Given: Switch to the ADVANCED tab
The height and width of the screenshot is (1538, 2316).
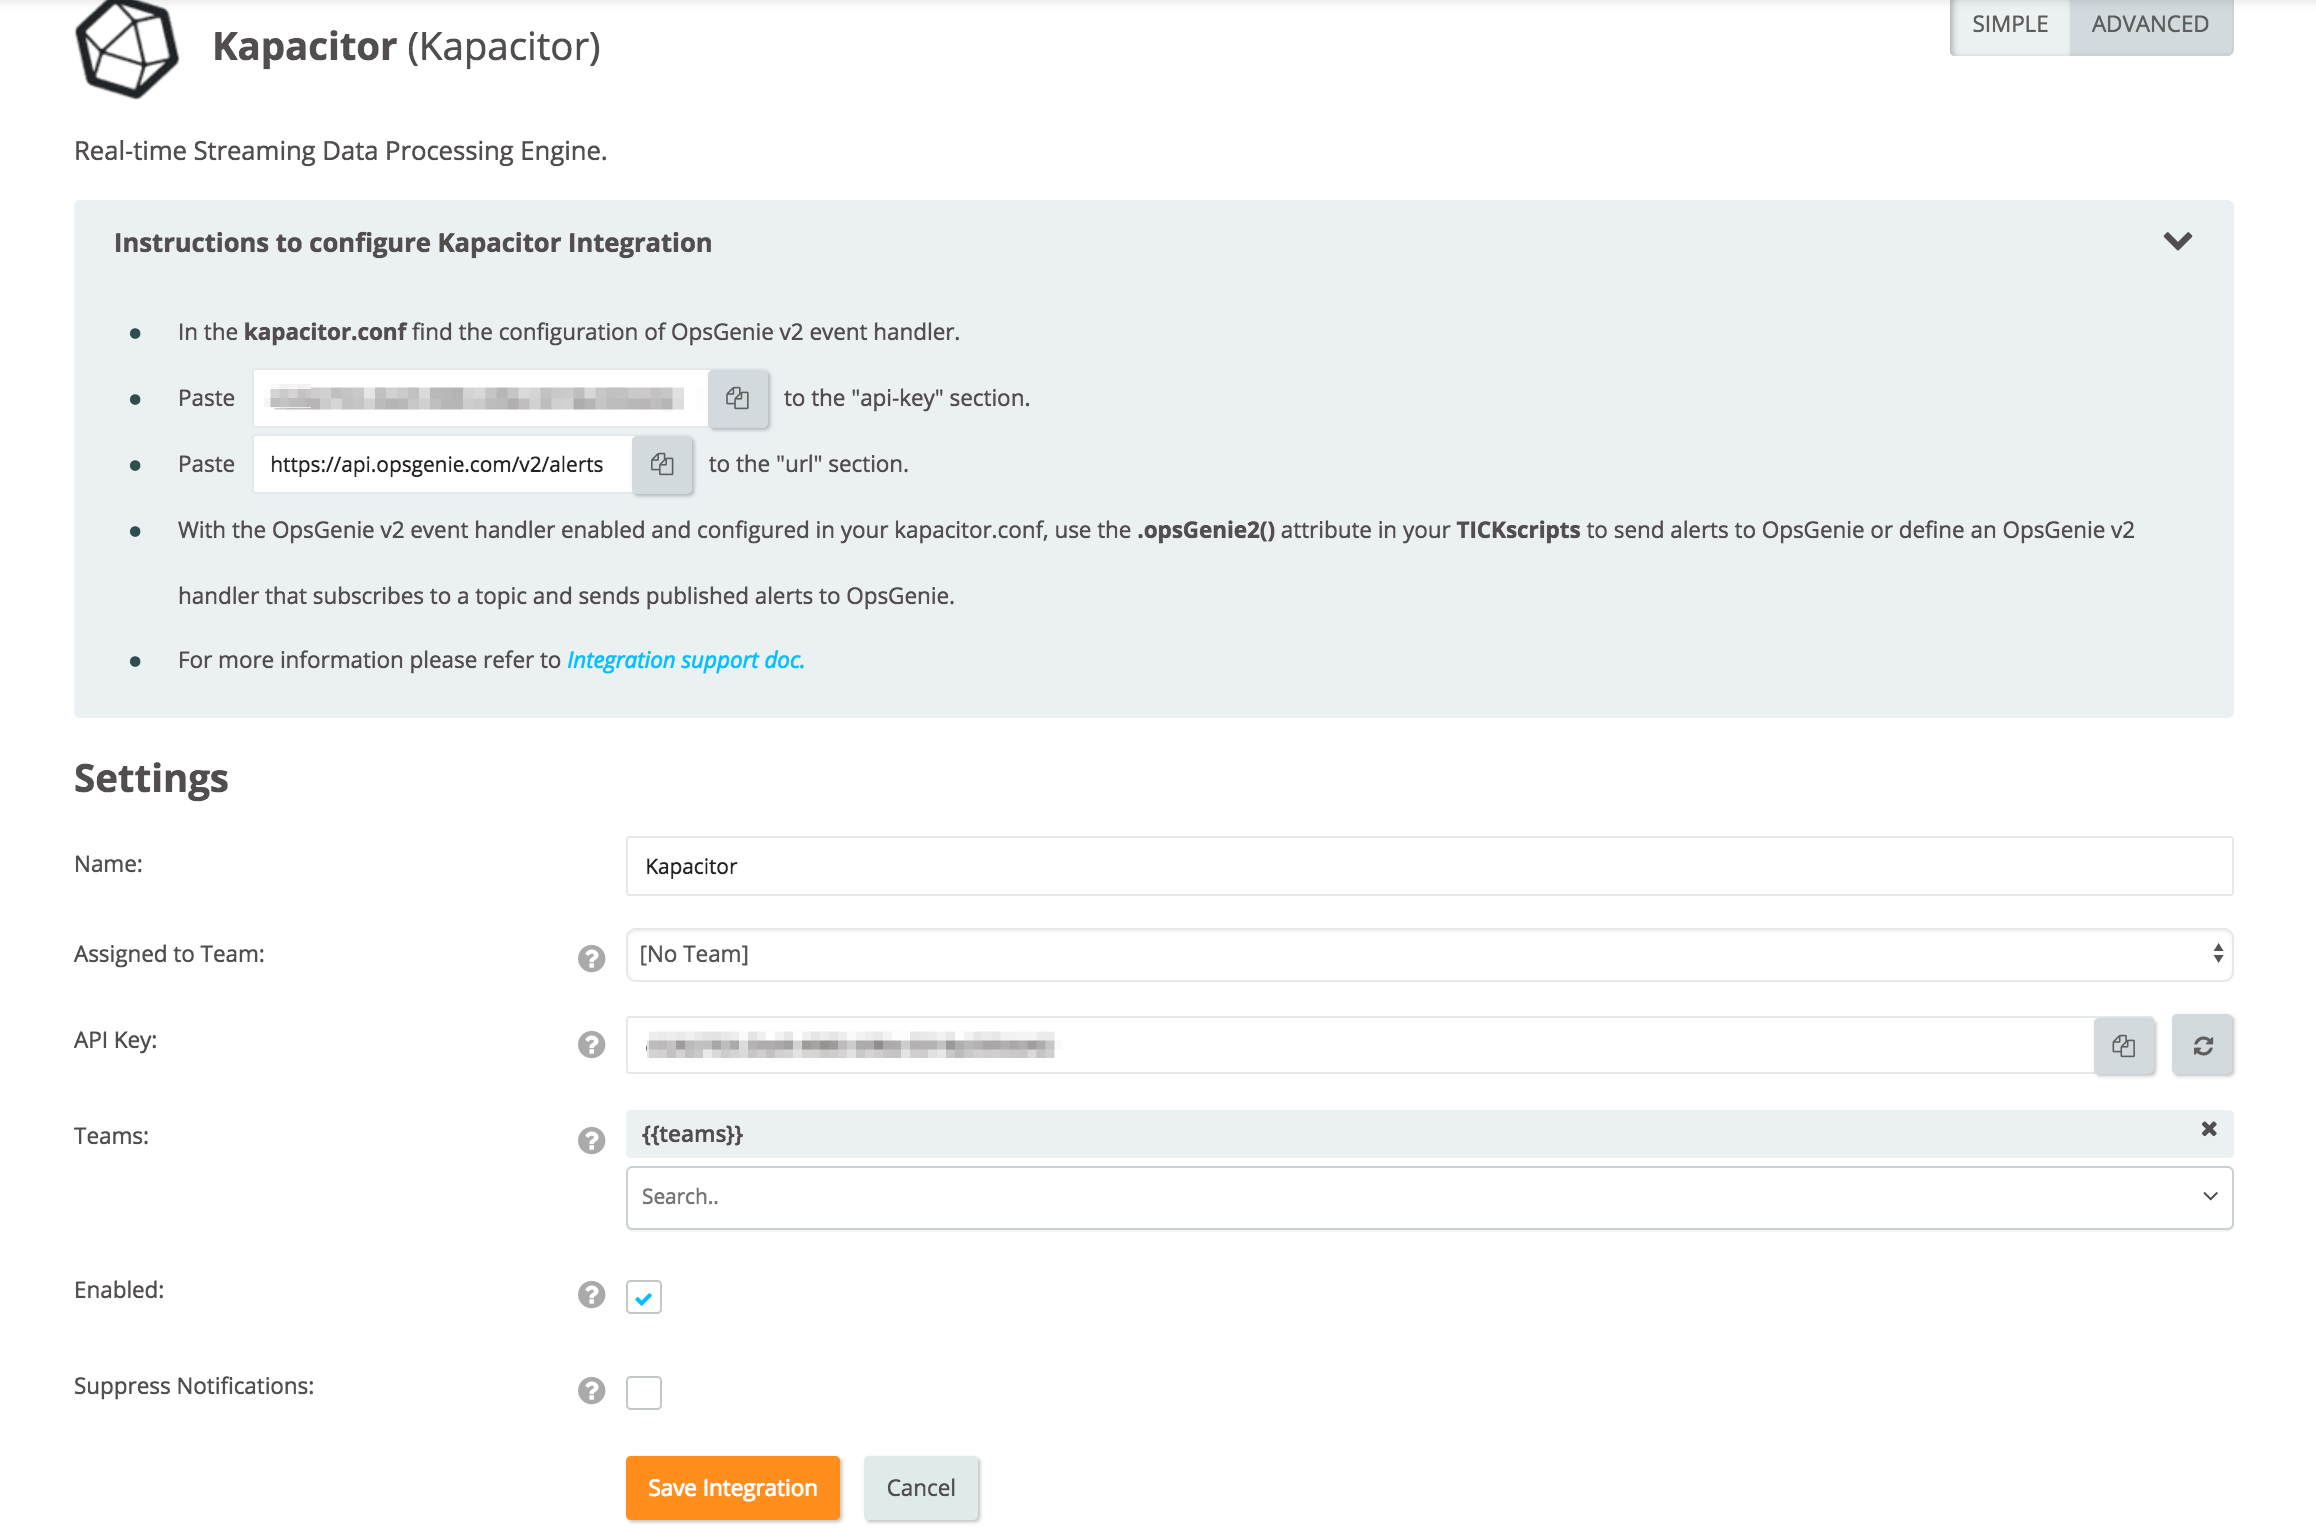Looking at the screenshot, I should pos(2149,24).
